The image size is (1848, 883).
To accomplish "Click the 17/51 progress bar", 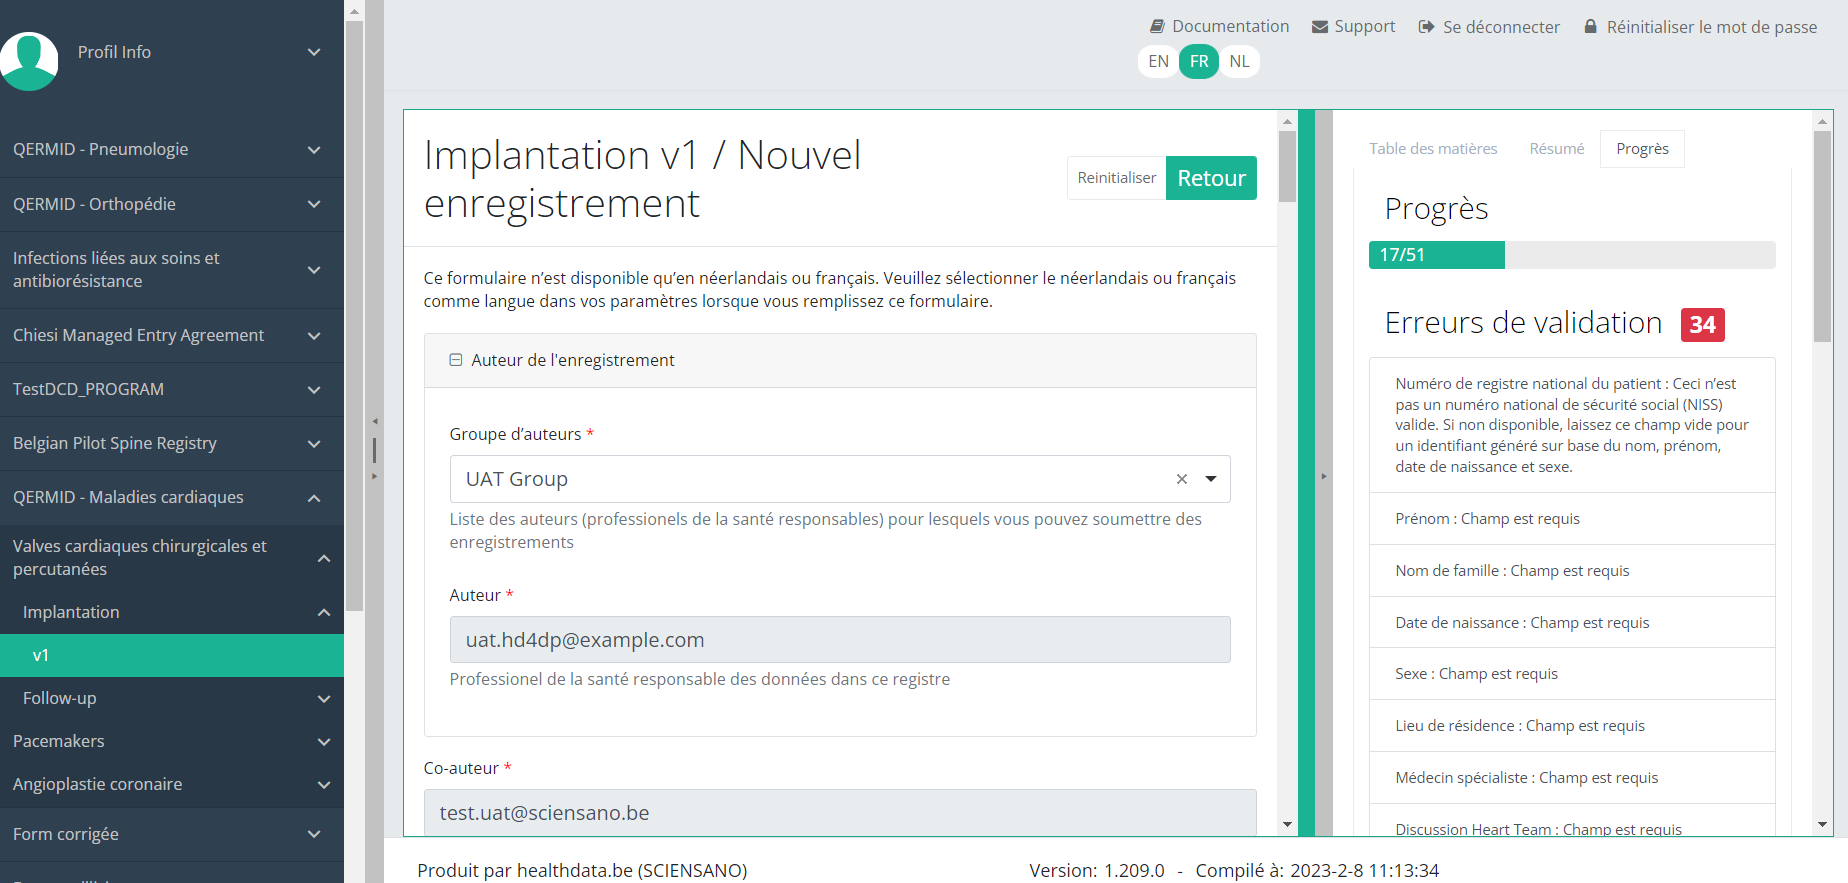I will tap(1571, 255).
